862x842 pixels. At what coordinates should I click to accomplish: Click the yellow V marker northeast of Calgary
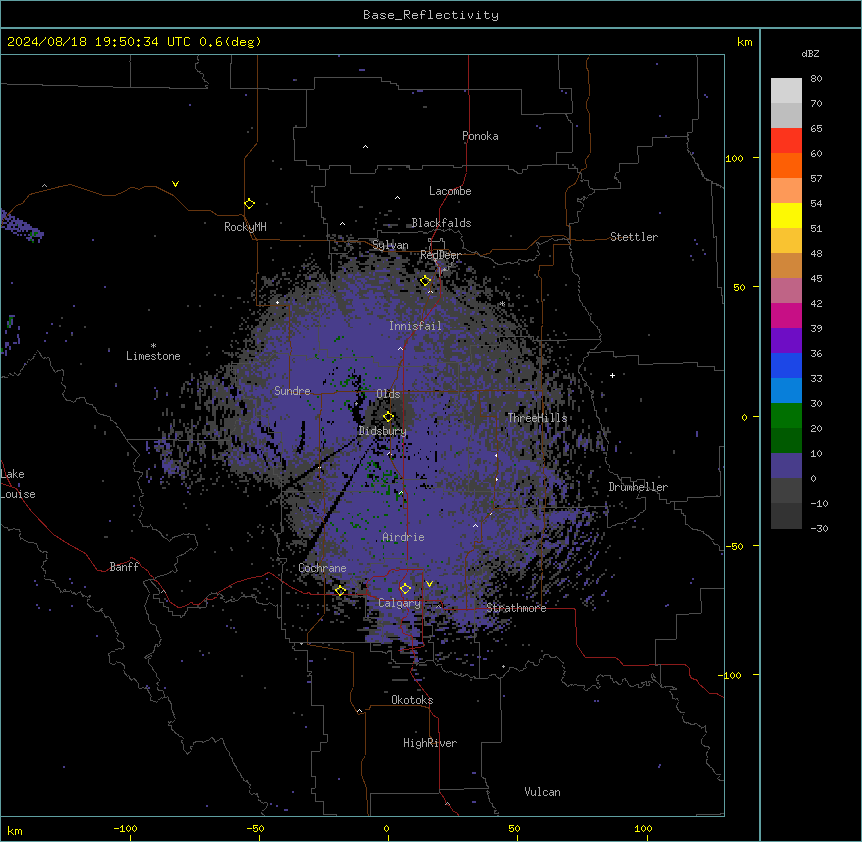(429, 584)
